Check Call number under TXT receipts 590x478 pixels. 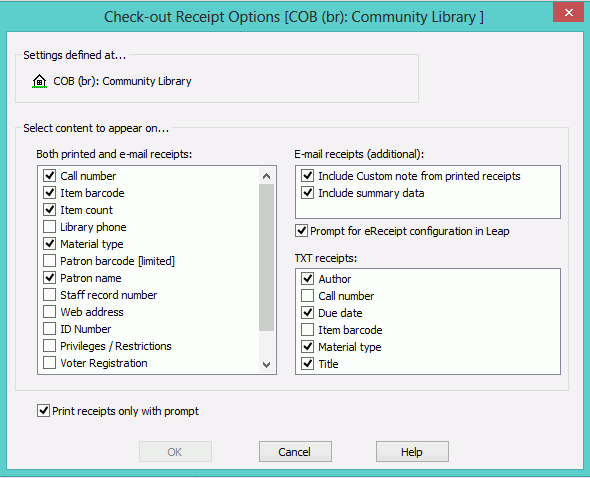pos(307,296)
